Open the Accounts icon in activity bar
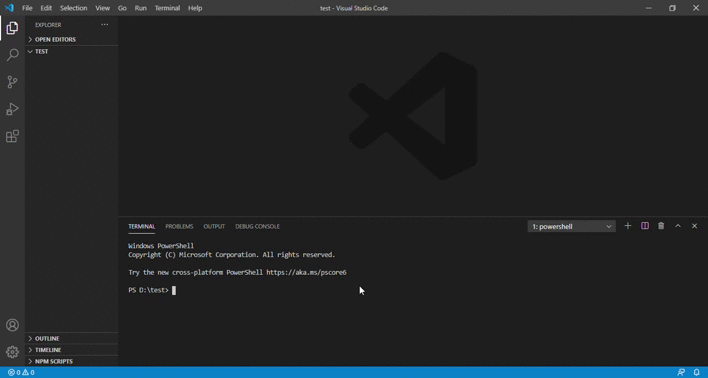This screenshot has height=378, width=708. click(x=12, y=325)
